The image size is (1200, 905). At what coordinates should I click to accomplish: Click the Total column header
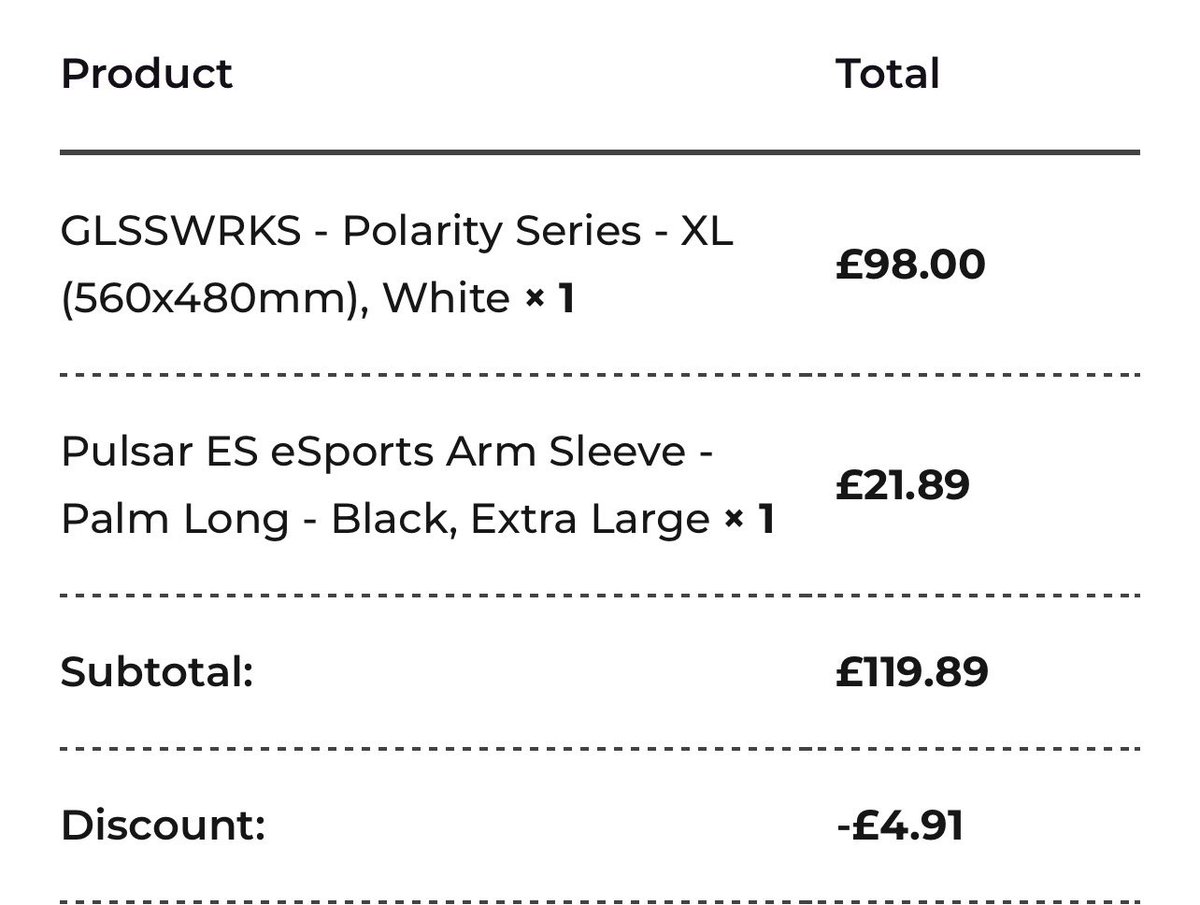tap(888, 74)
